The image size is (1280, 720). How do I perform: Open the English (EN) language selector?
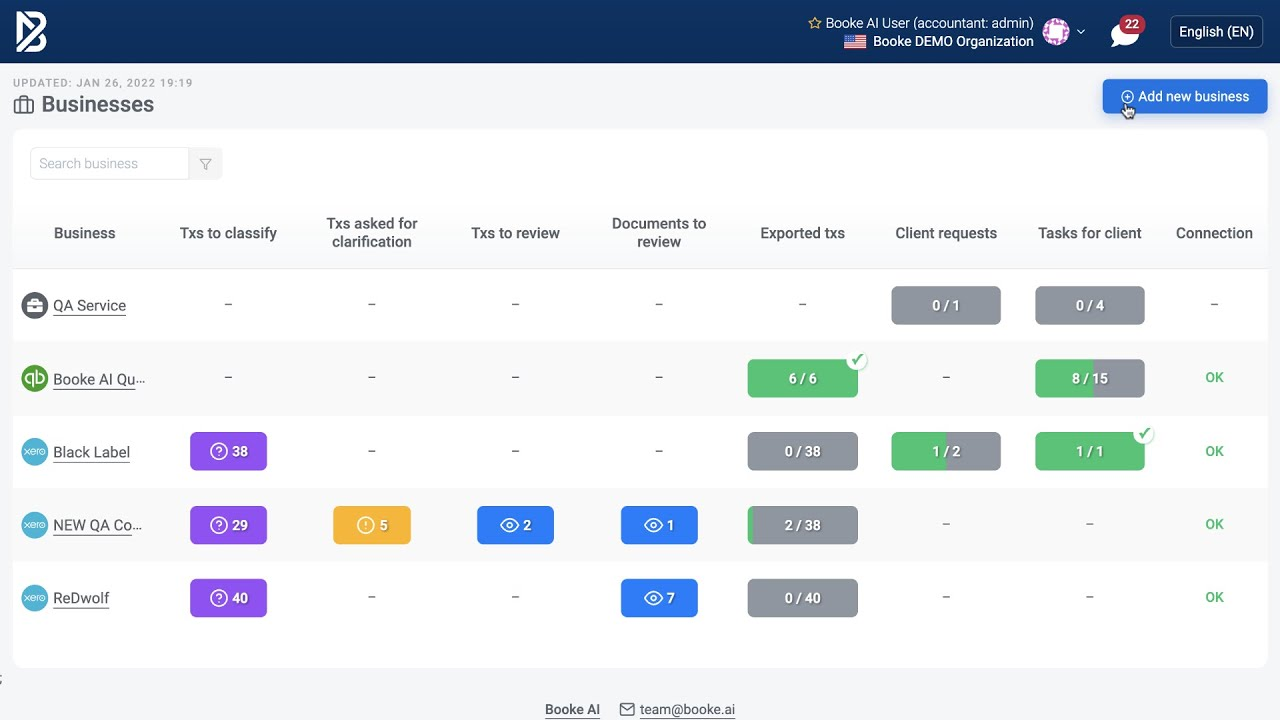tap(1216, 31)
